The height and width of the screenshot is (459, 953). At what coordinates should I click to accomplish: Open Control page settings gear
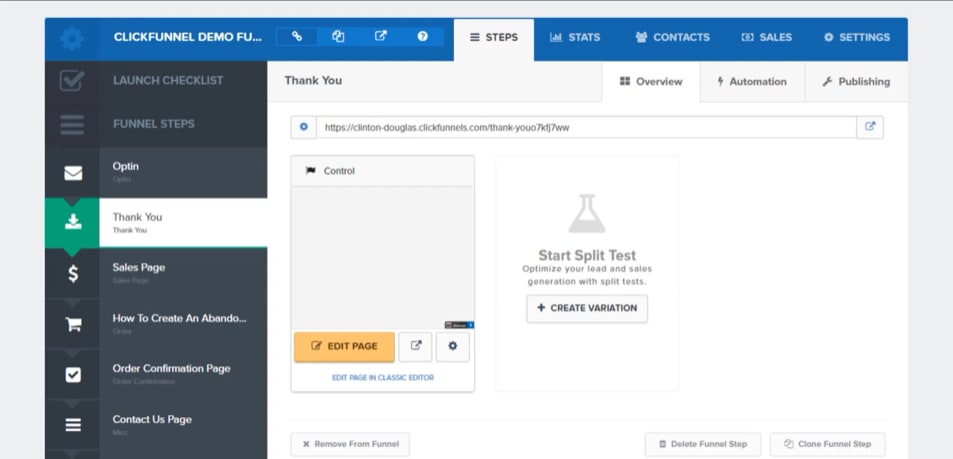(452, 346)
